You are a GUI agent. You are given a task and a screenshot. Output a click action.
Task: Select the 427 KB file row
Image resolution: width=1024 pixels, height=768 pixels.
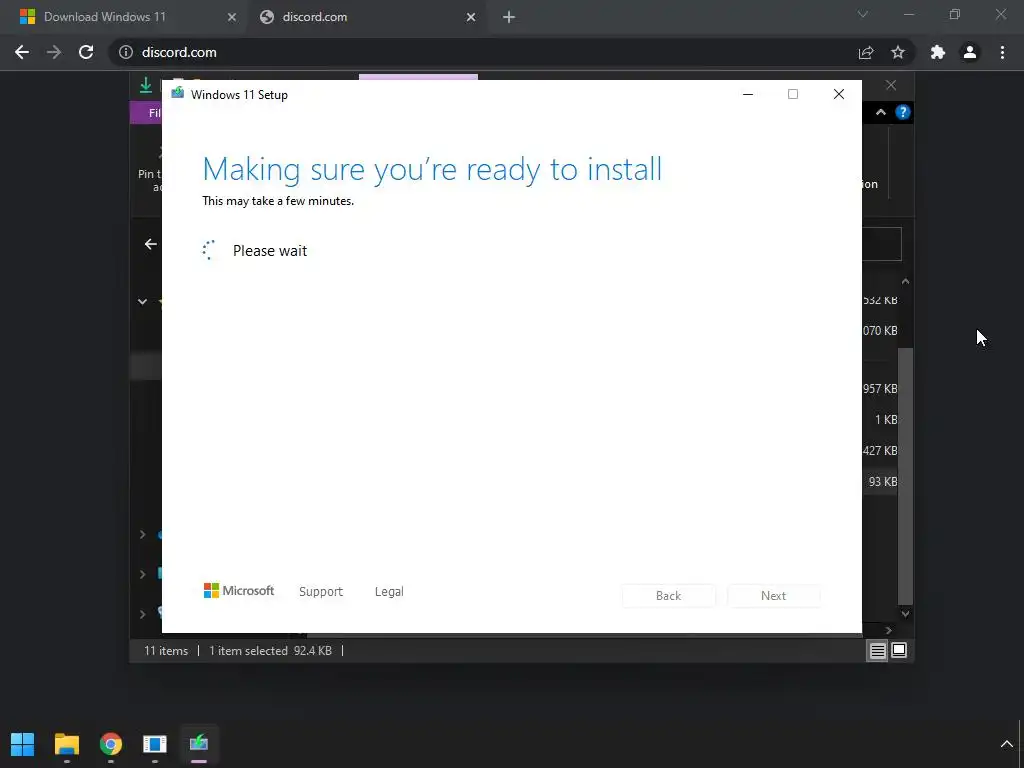click(x=880, y=451)
